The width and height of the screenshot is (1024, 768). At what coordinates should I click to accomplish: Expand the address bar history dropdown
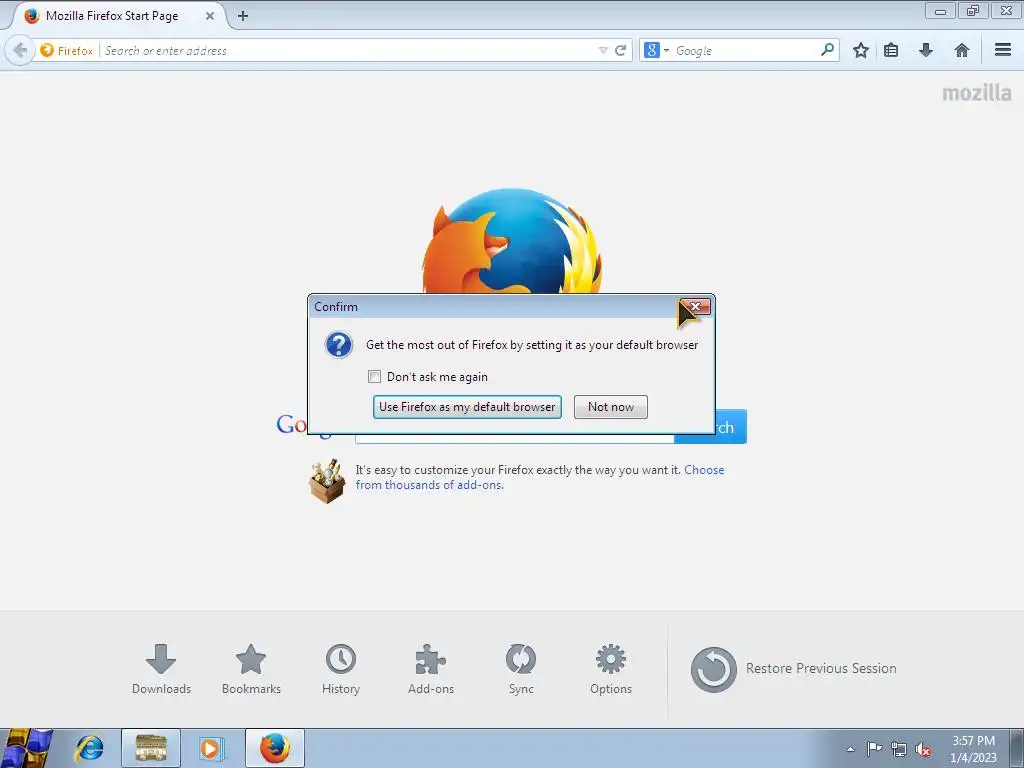603,50
